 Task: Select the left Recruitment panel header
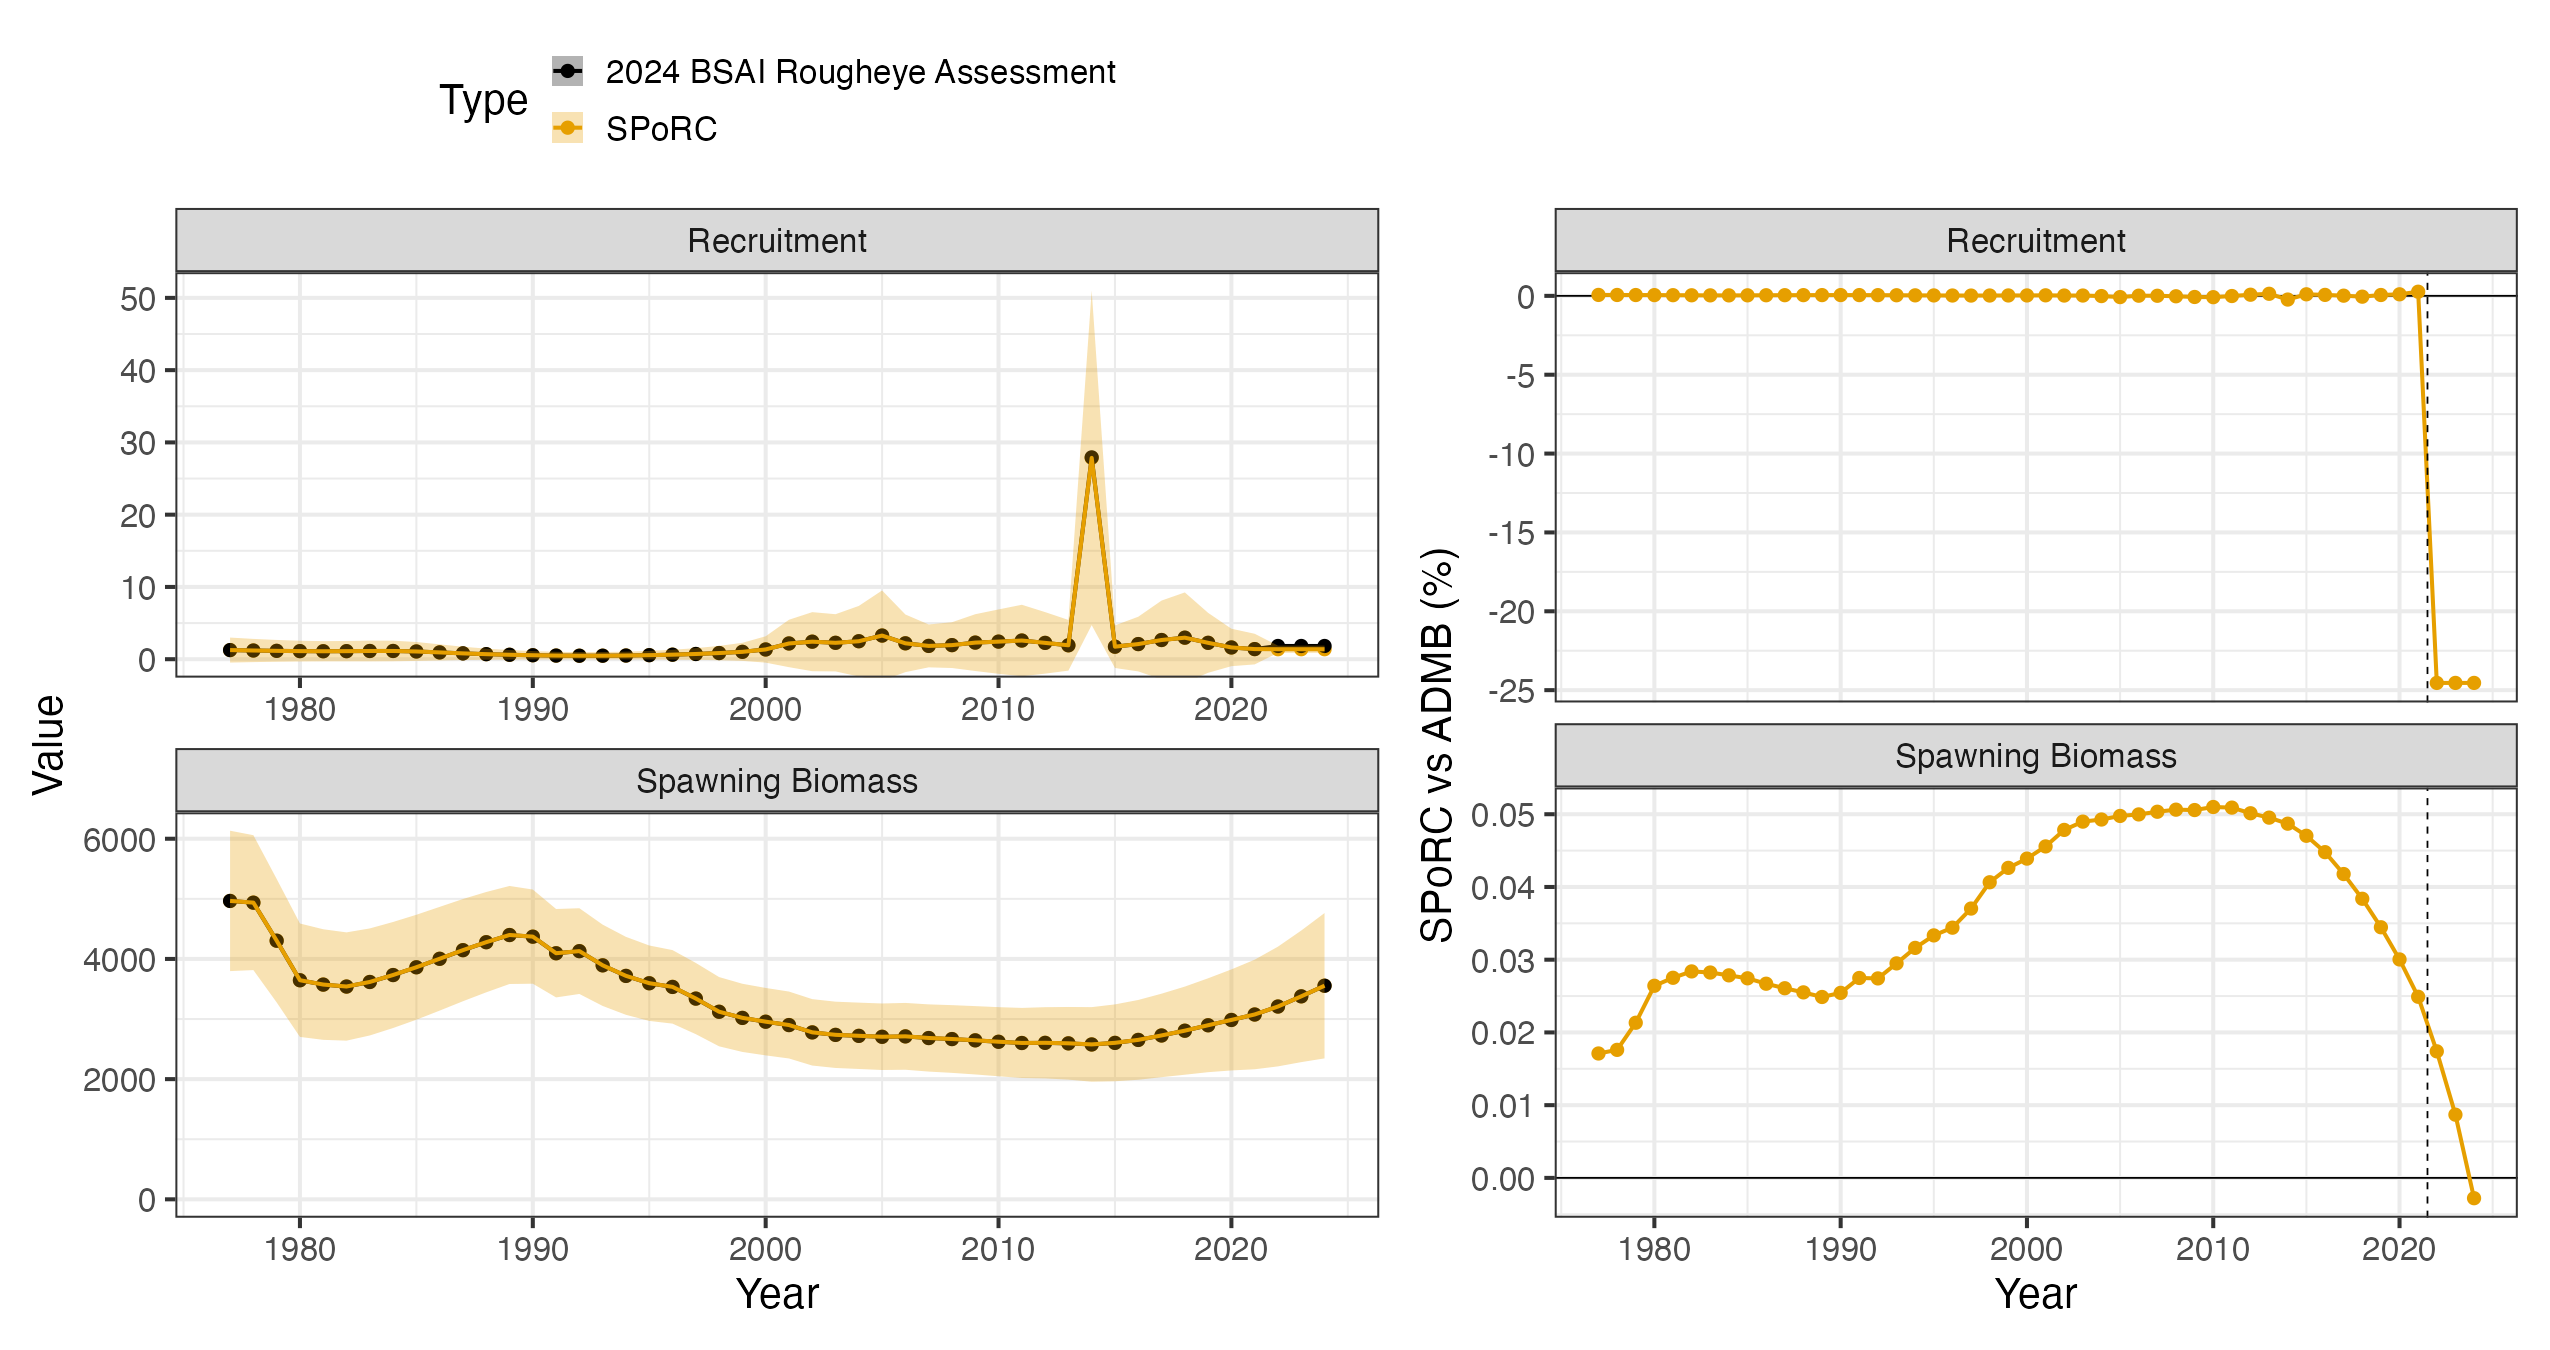[777, 240]
